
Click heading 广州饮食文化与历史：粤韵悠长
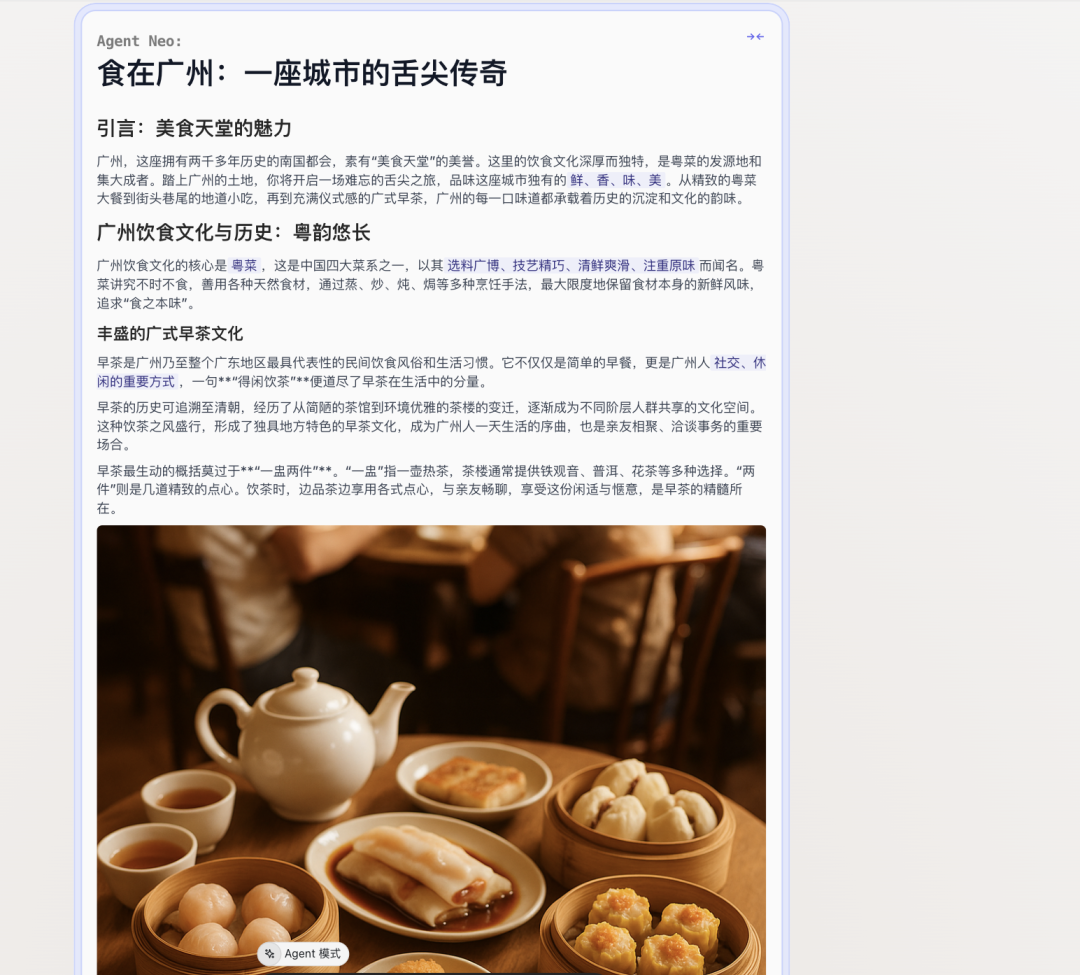click(233, 233)
